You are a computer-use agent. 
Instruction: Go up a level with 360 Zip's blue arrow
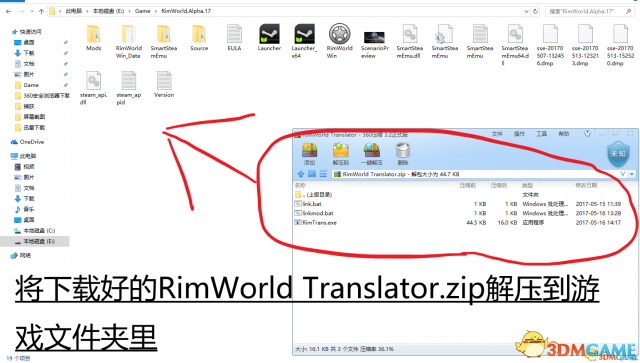tap(300, 174)
